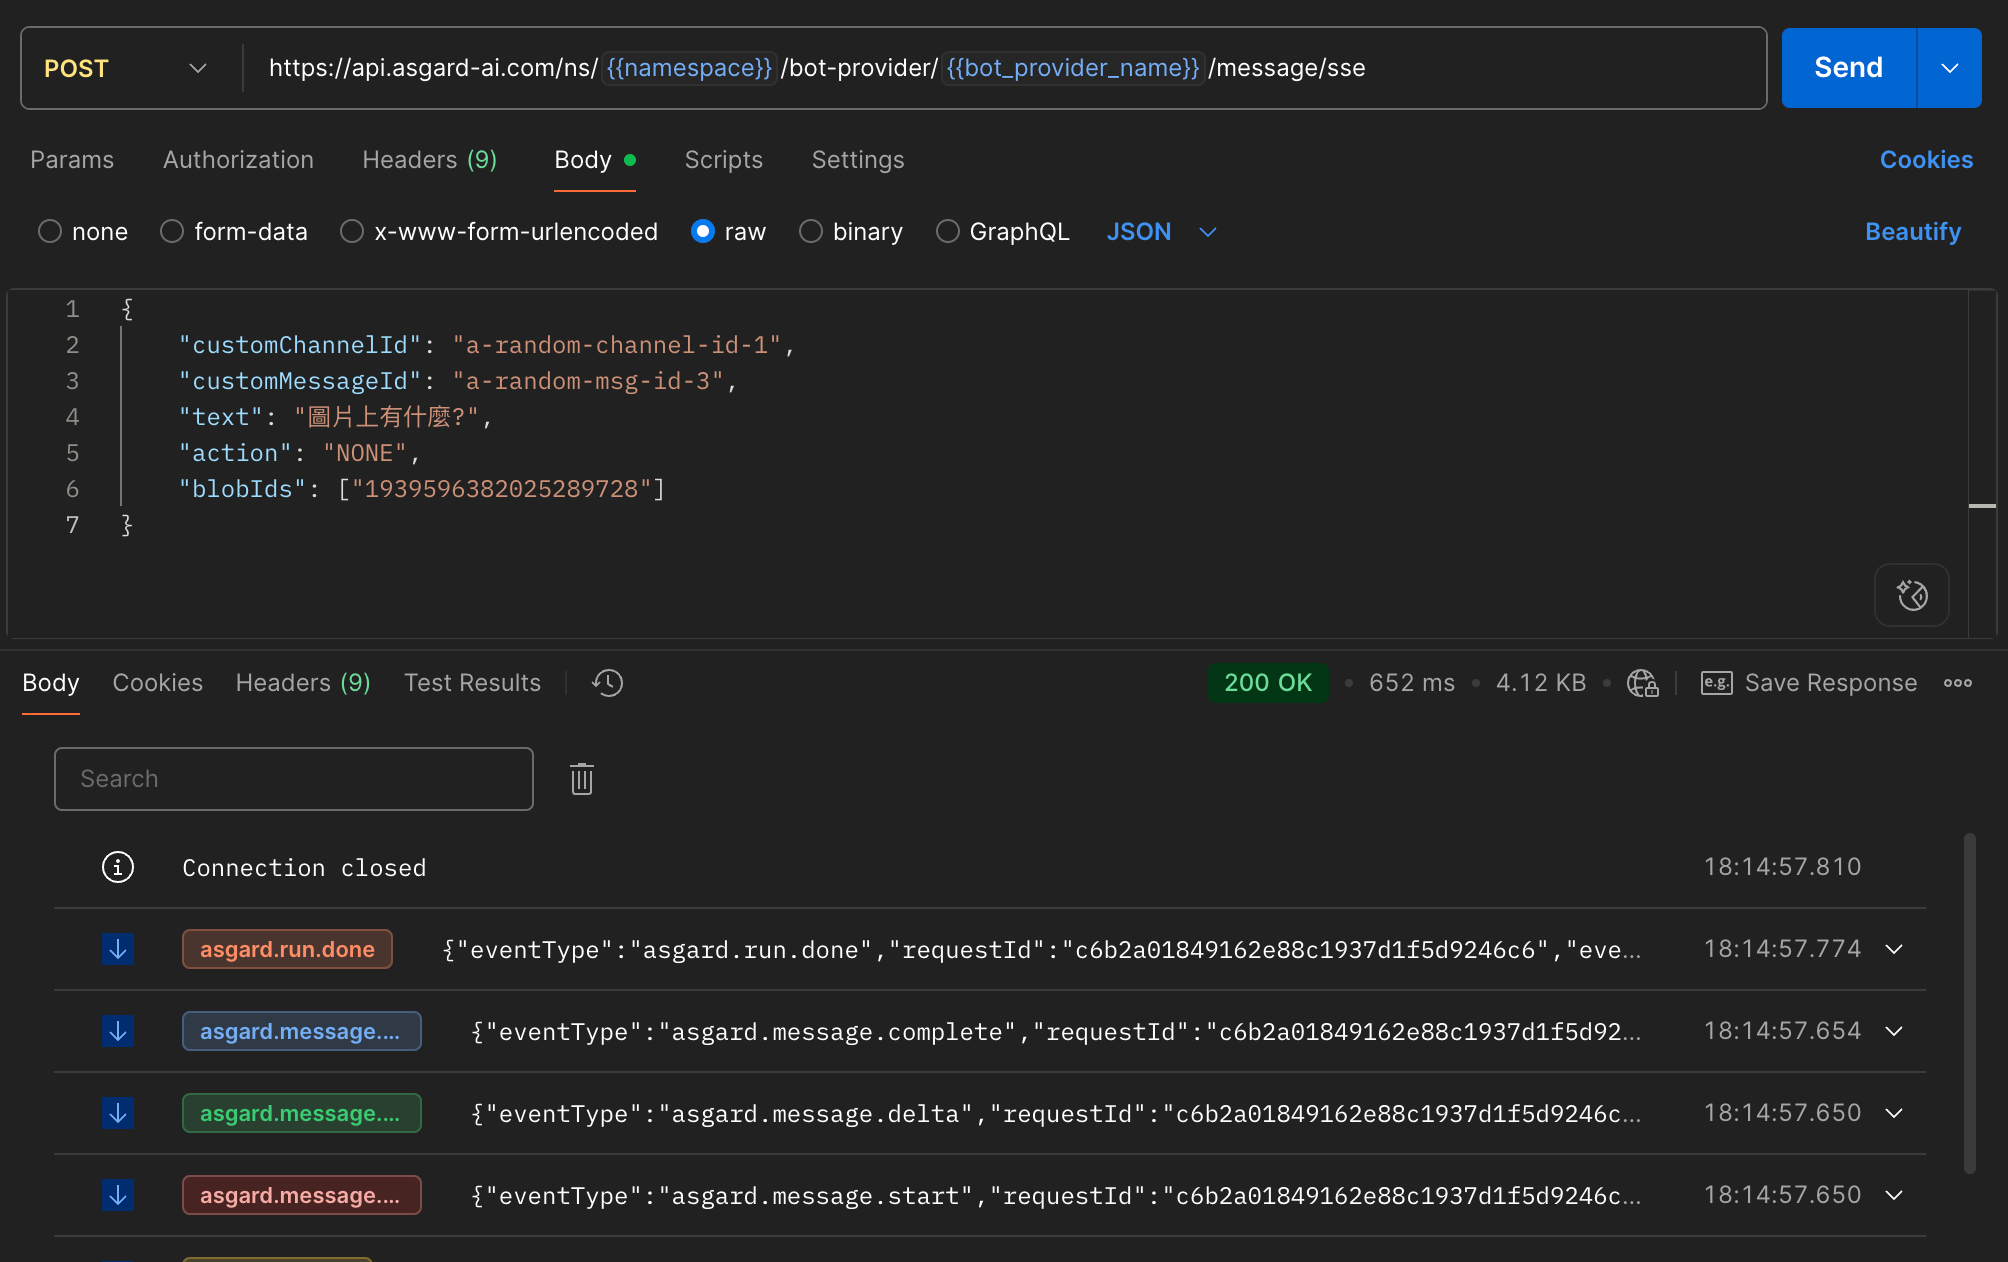2008x1262 pixels.
Task: Expand the asgard.run.done event row
Action: click(1893, 949)
